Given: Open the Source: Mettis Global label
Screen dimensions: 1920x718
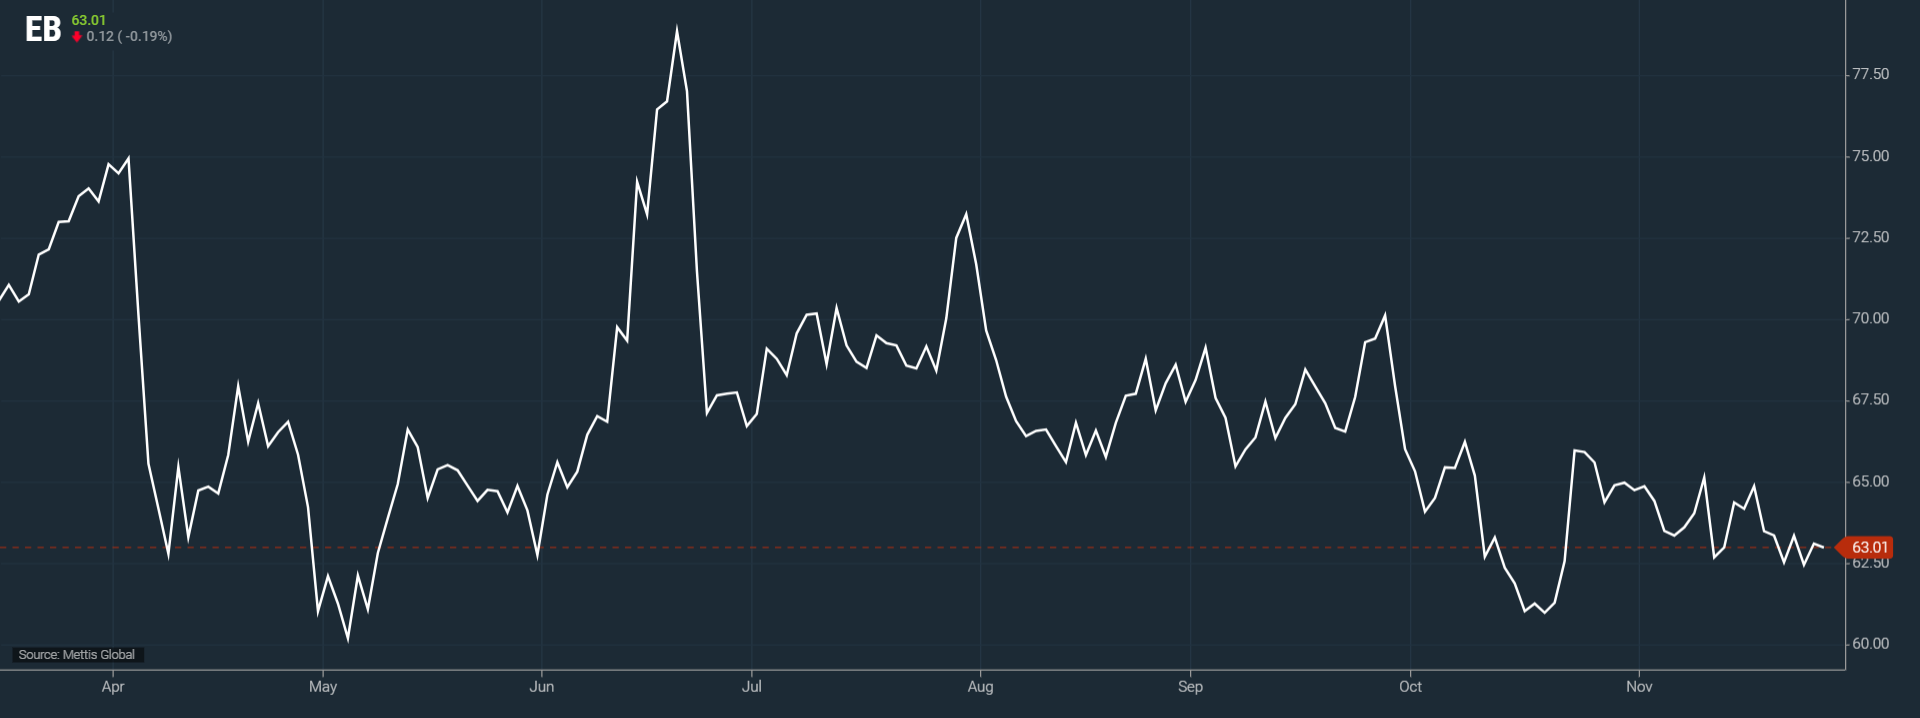Looking at the screenshot, I should [x=77, y=655].
